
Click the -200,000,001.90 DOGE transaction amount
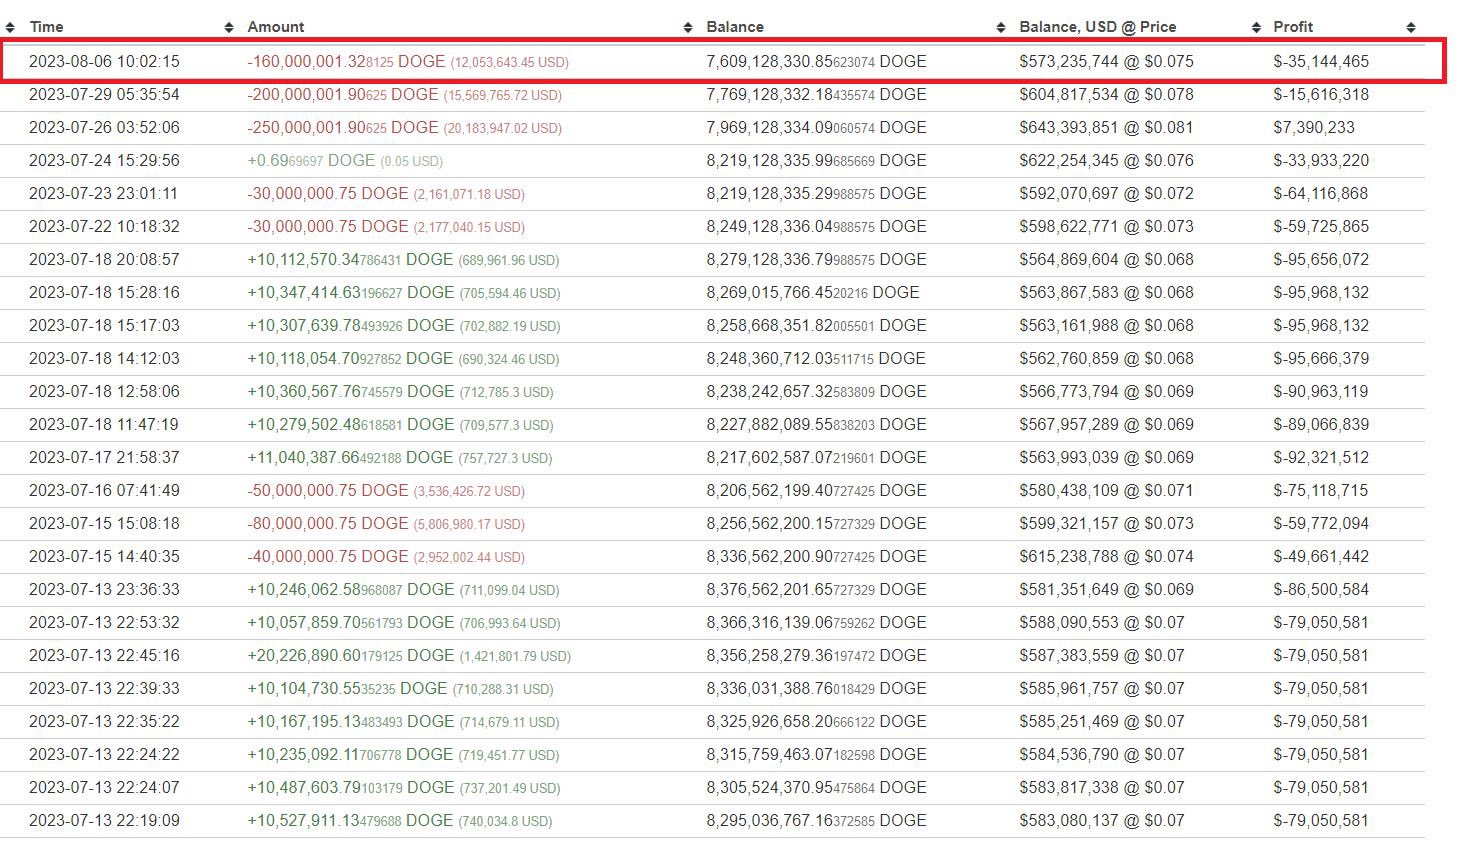(x=343, y=95)
